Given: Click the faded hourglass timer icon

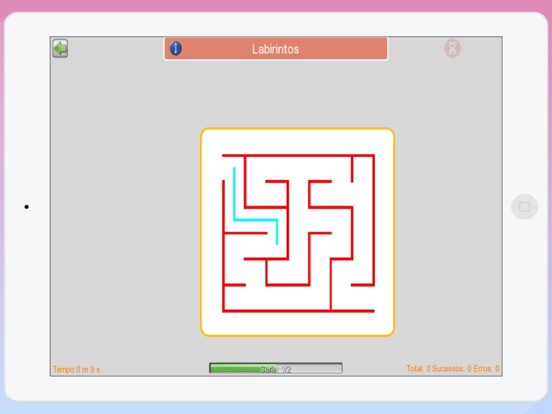Looking at the screenshot, I should point(452,48).
